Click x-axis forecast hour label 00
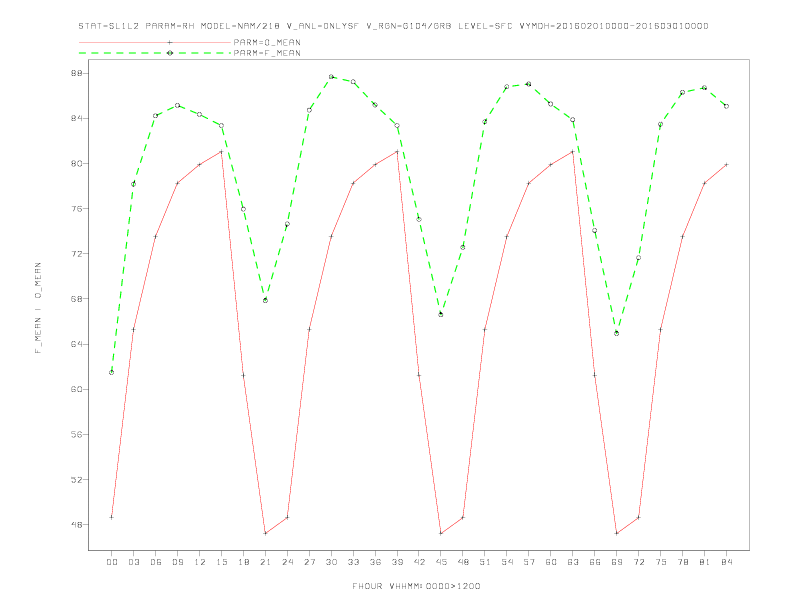792x612 pixels. [x=112, y=562]
